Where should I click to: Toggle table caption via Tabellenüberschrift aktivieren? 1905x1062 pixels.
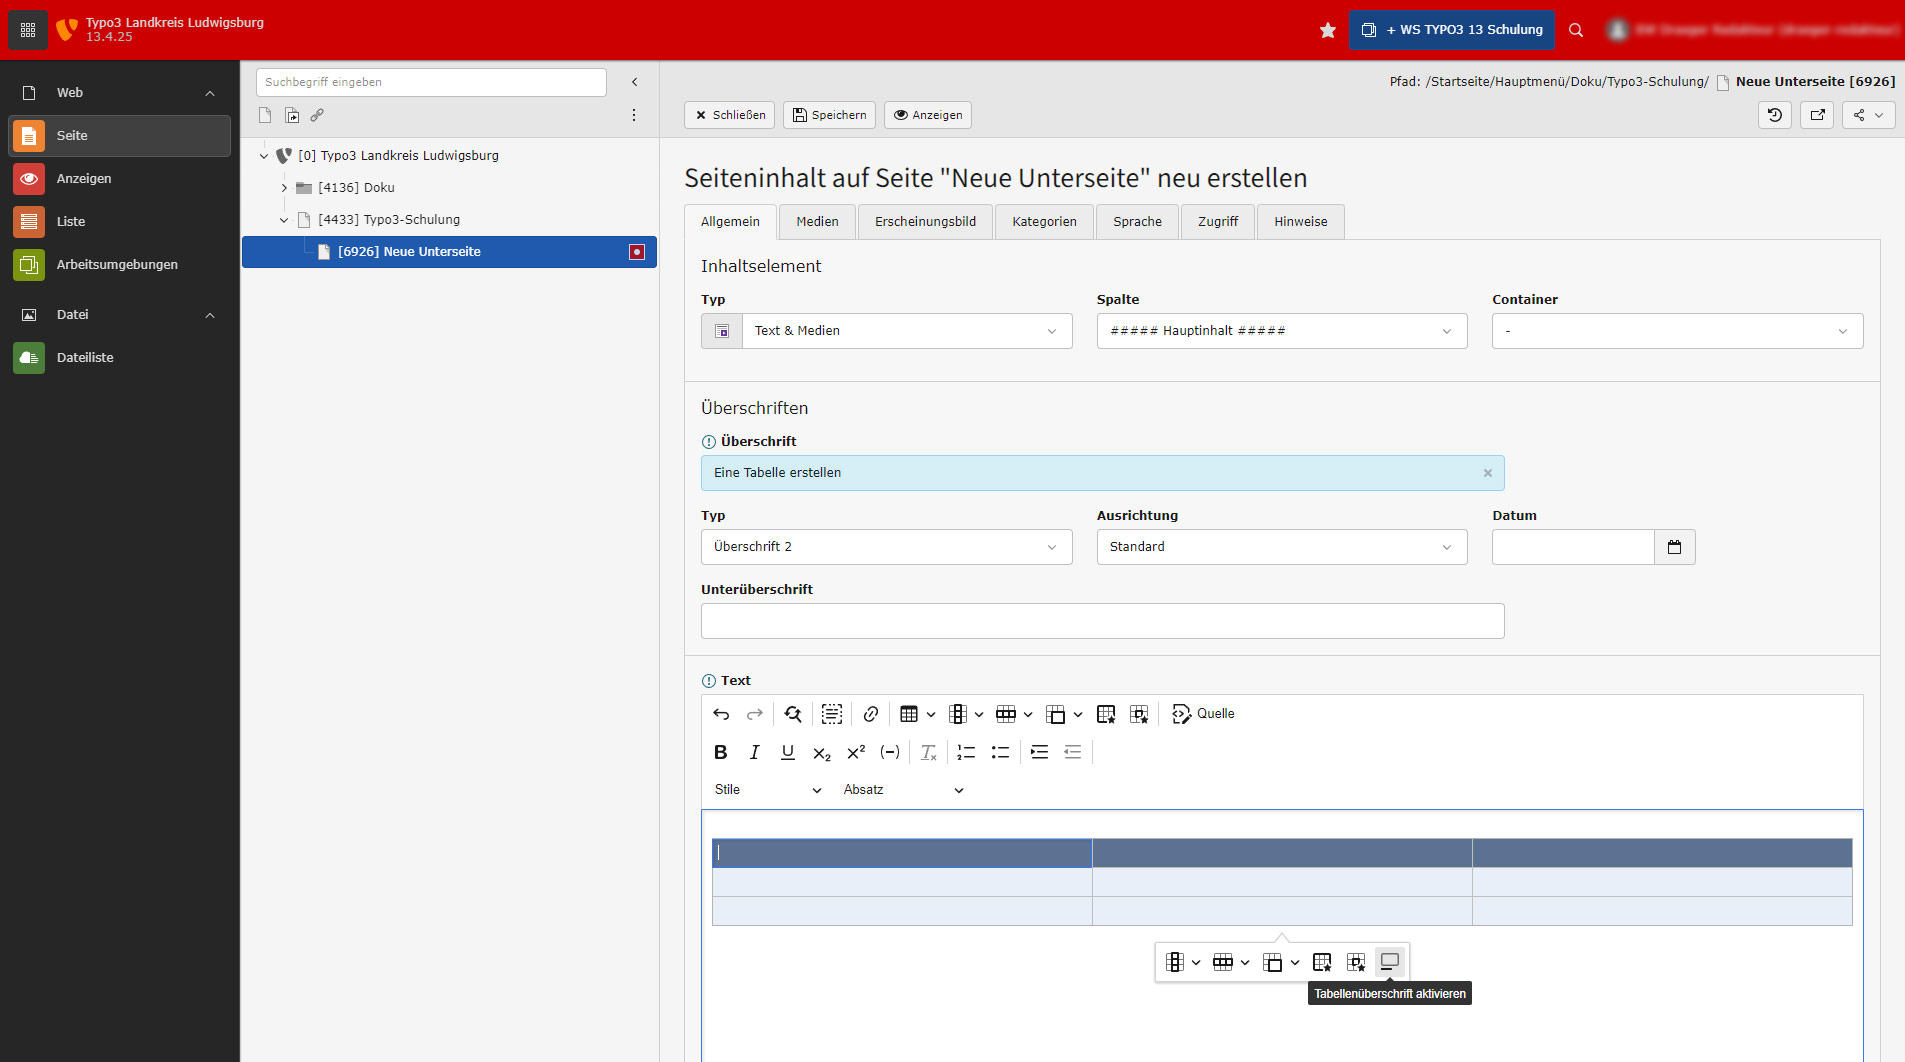click(1389, 962)
